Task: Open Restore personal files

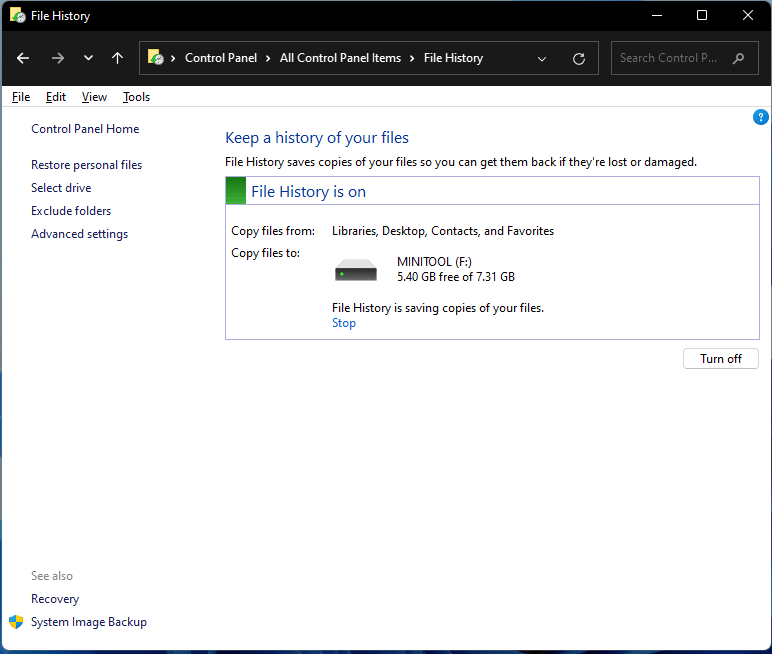Action: pos(86,165)
